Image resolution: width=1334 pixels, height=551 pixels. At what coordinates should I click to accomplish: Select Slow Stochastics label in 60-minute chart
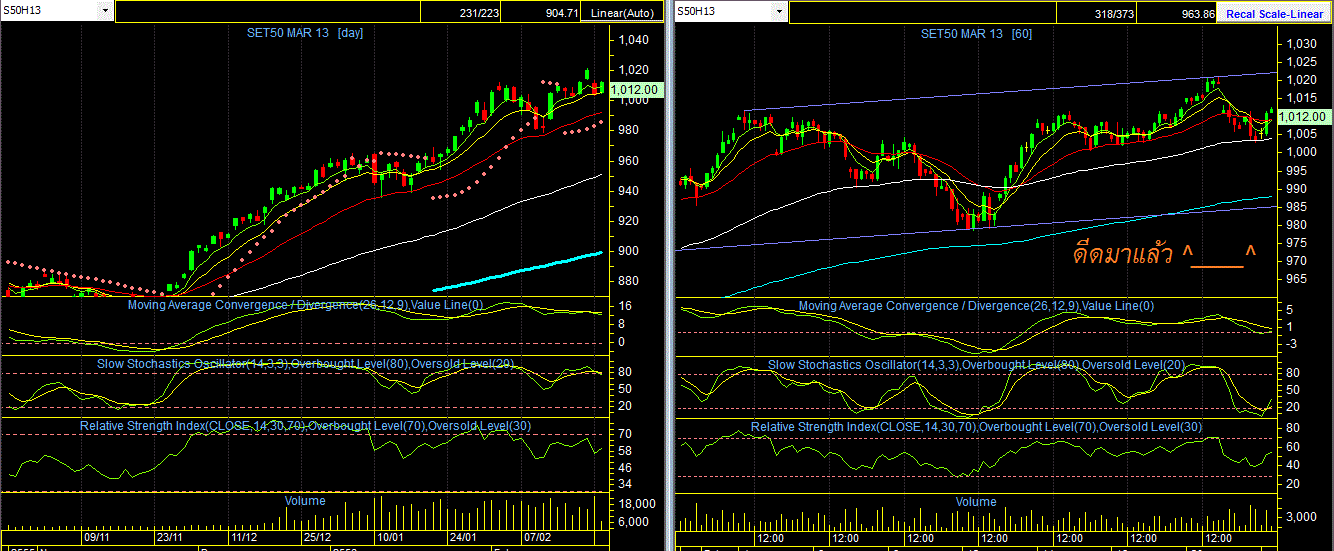point(976,364)
